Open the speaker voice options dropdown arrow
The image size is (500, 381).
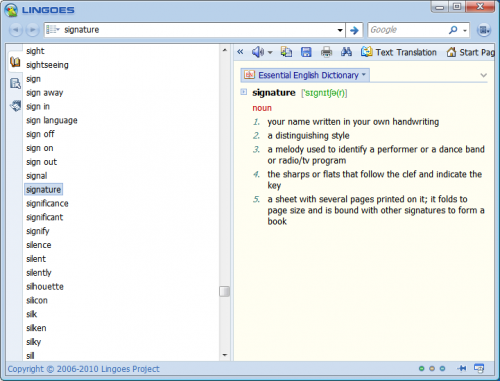coord(270,52)
